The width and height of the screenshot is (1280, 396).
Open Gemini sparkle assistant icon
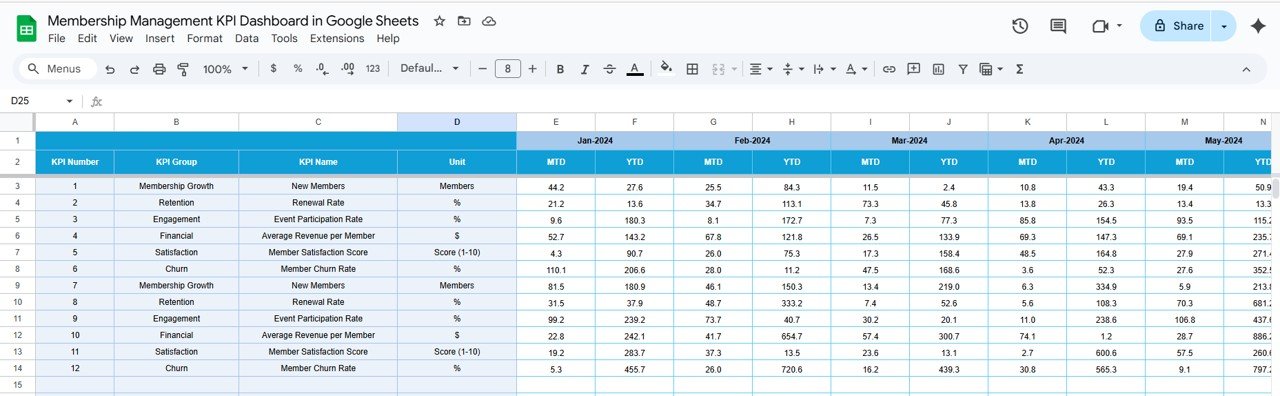[x=1259, y=26]
